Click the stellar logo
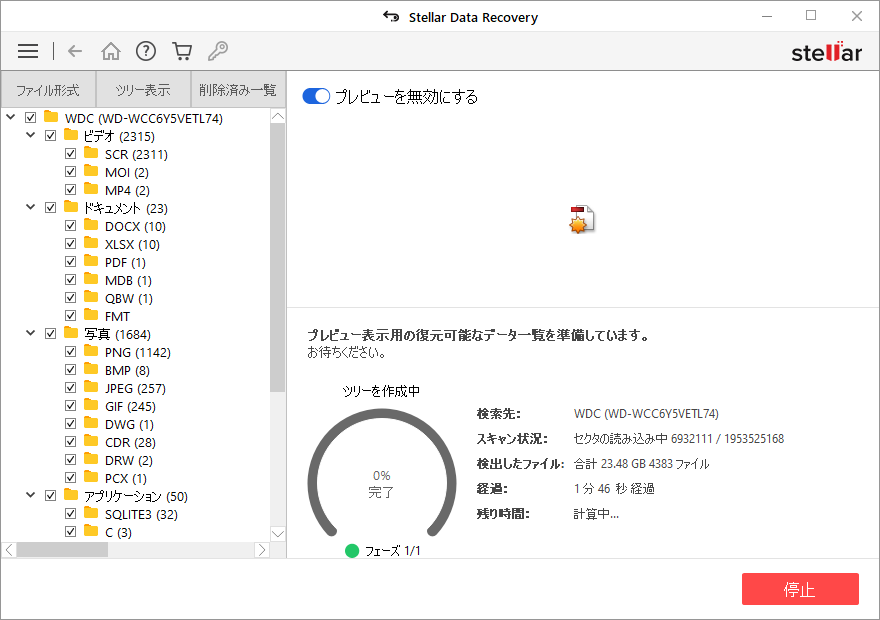 point(826,52)
